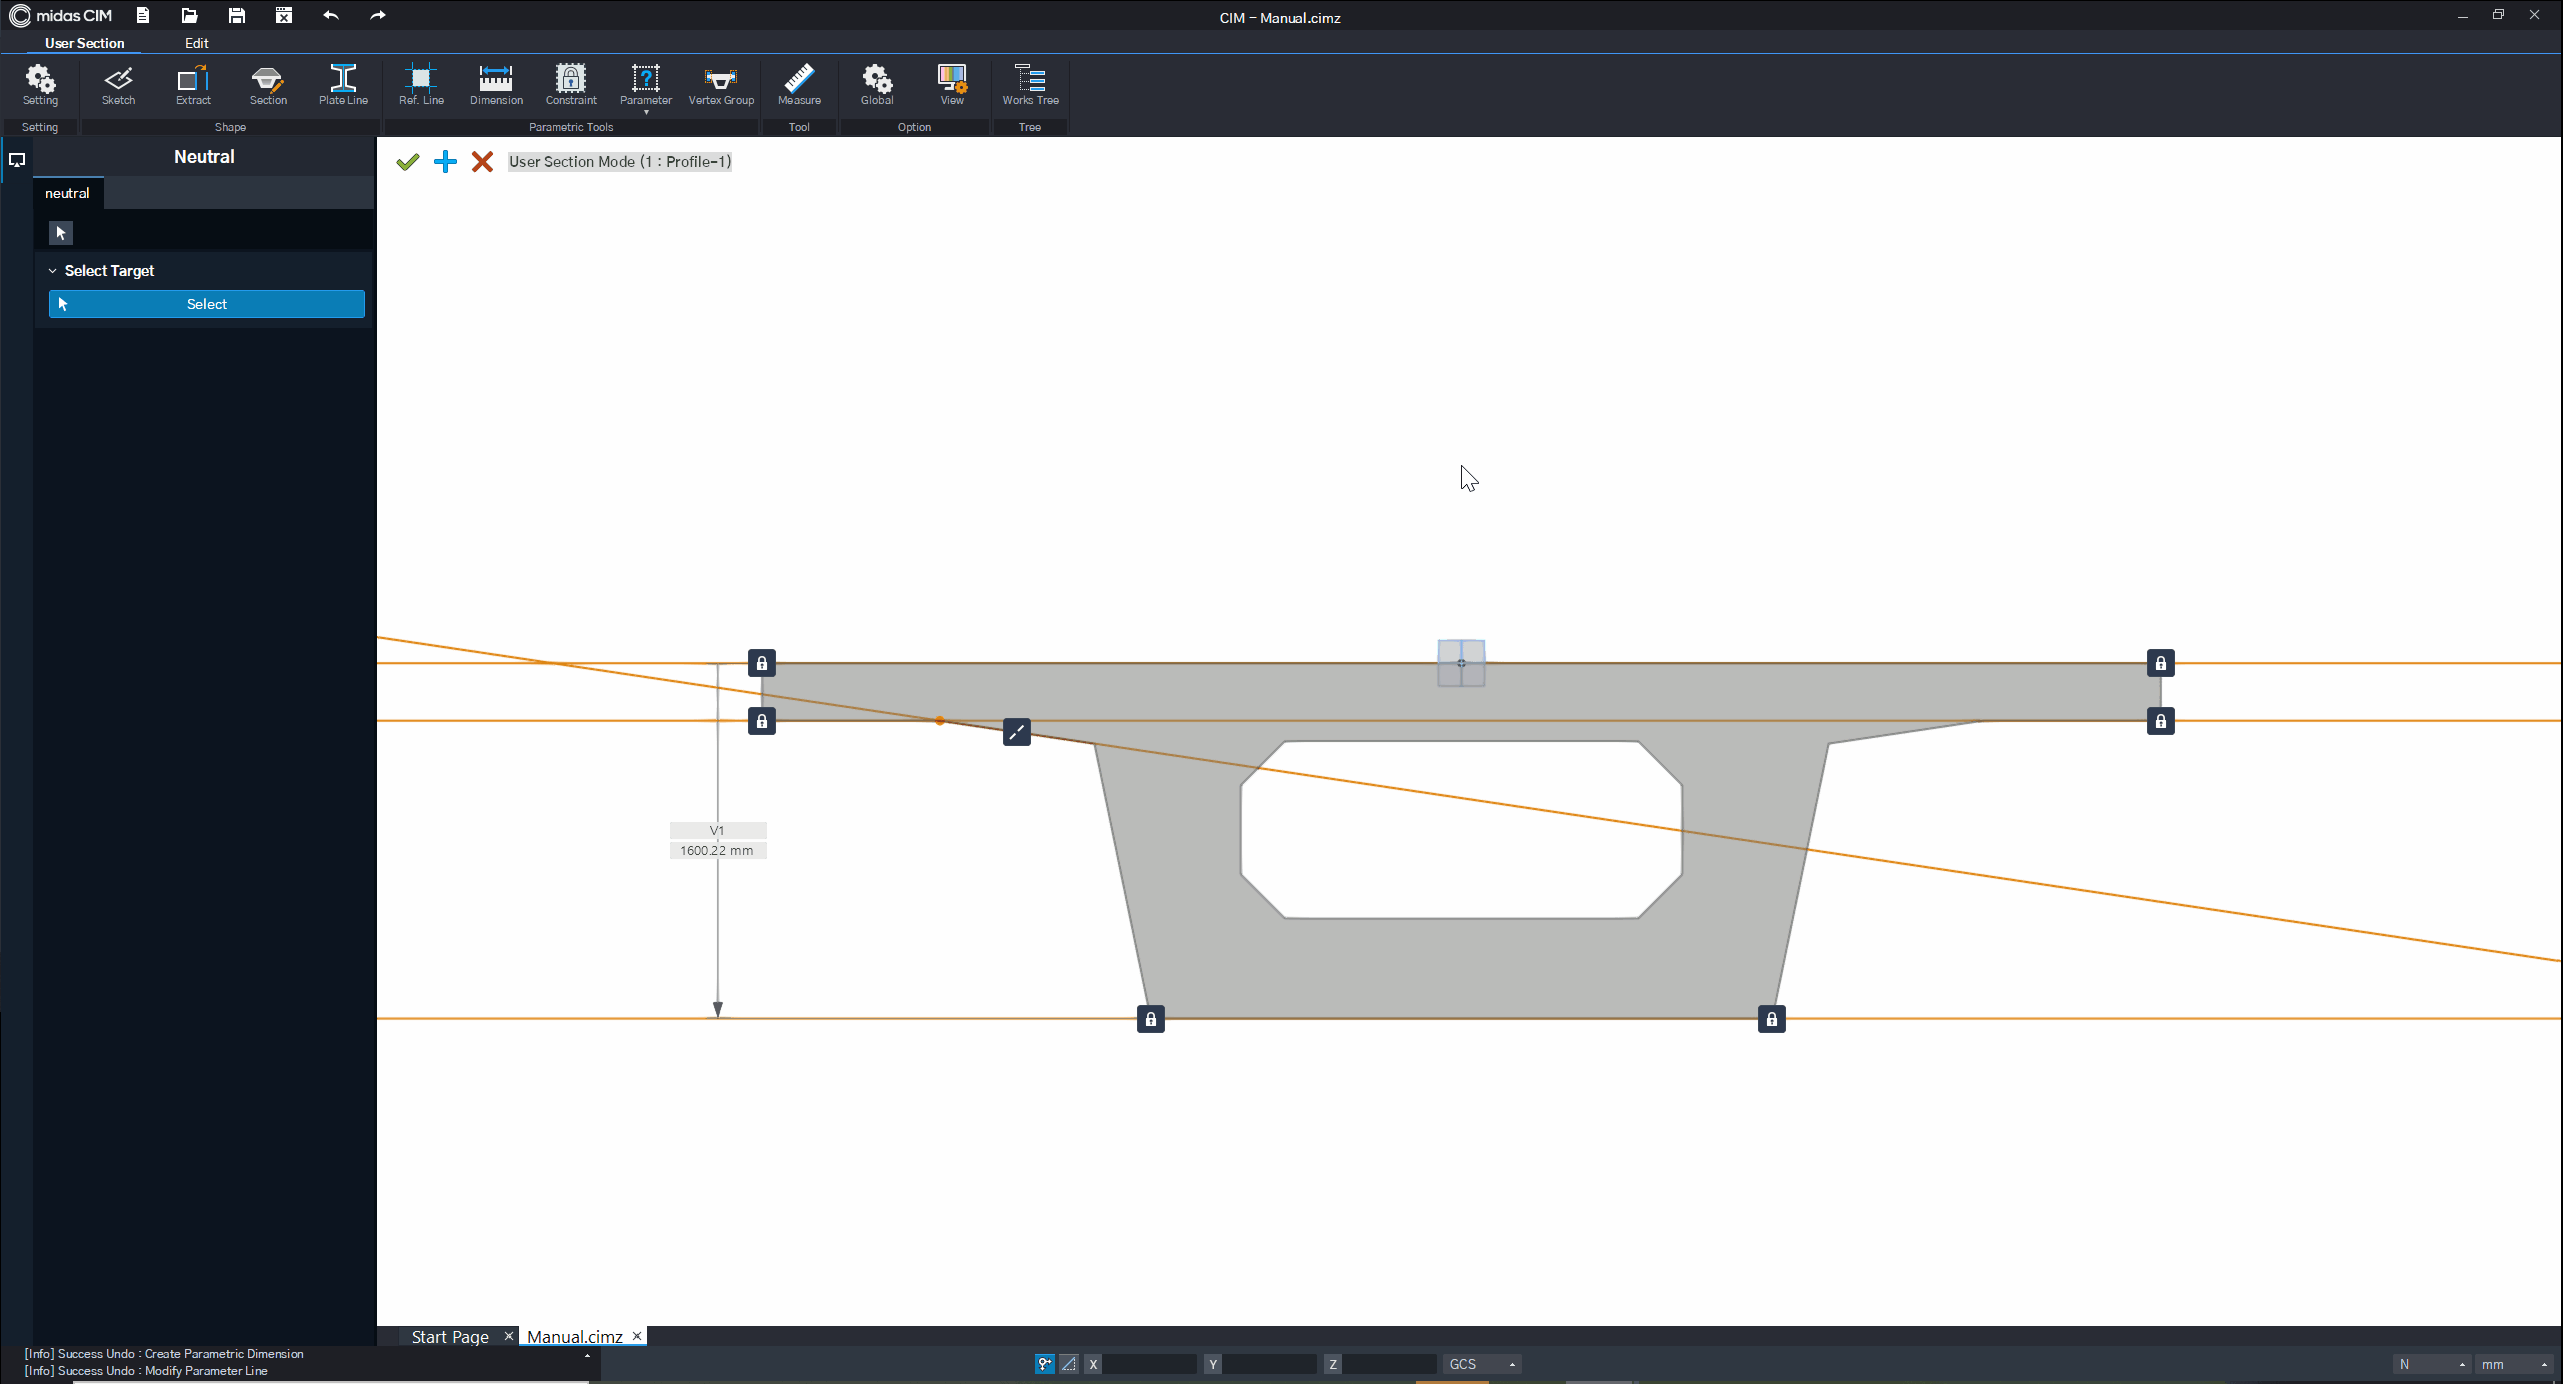
Task: Collapse the Select Target section
Action: pos(53,271)
